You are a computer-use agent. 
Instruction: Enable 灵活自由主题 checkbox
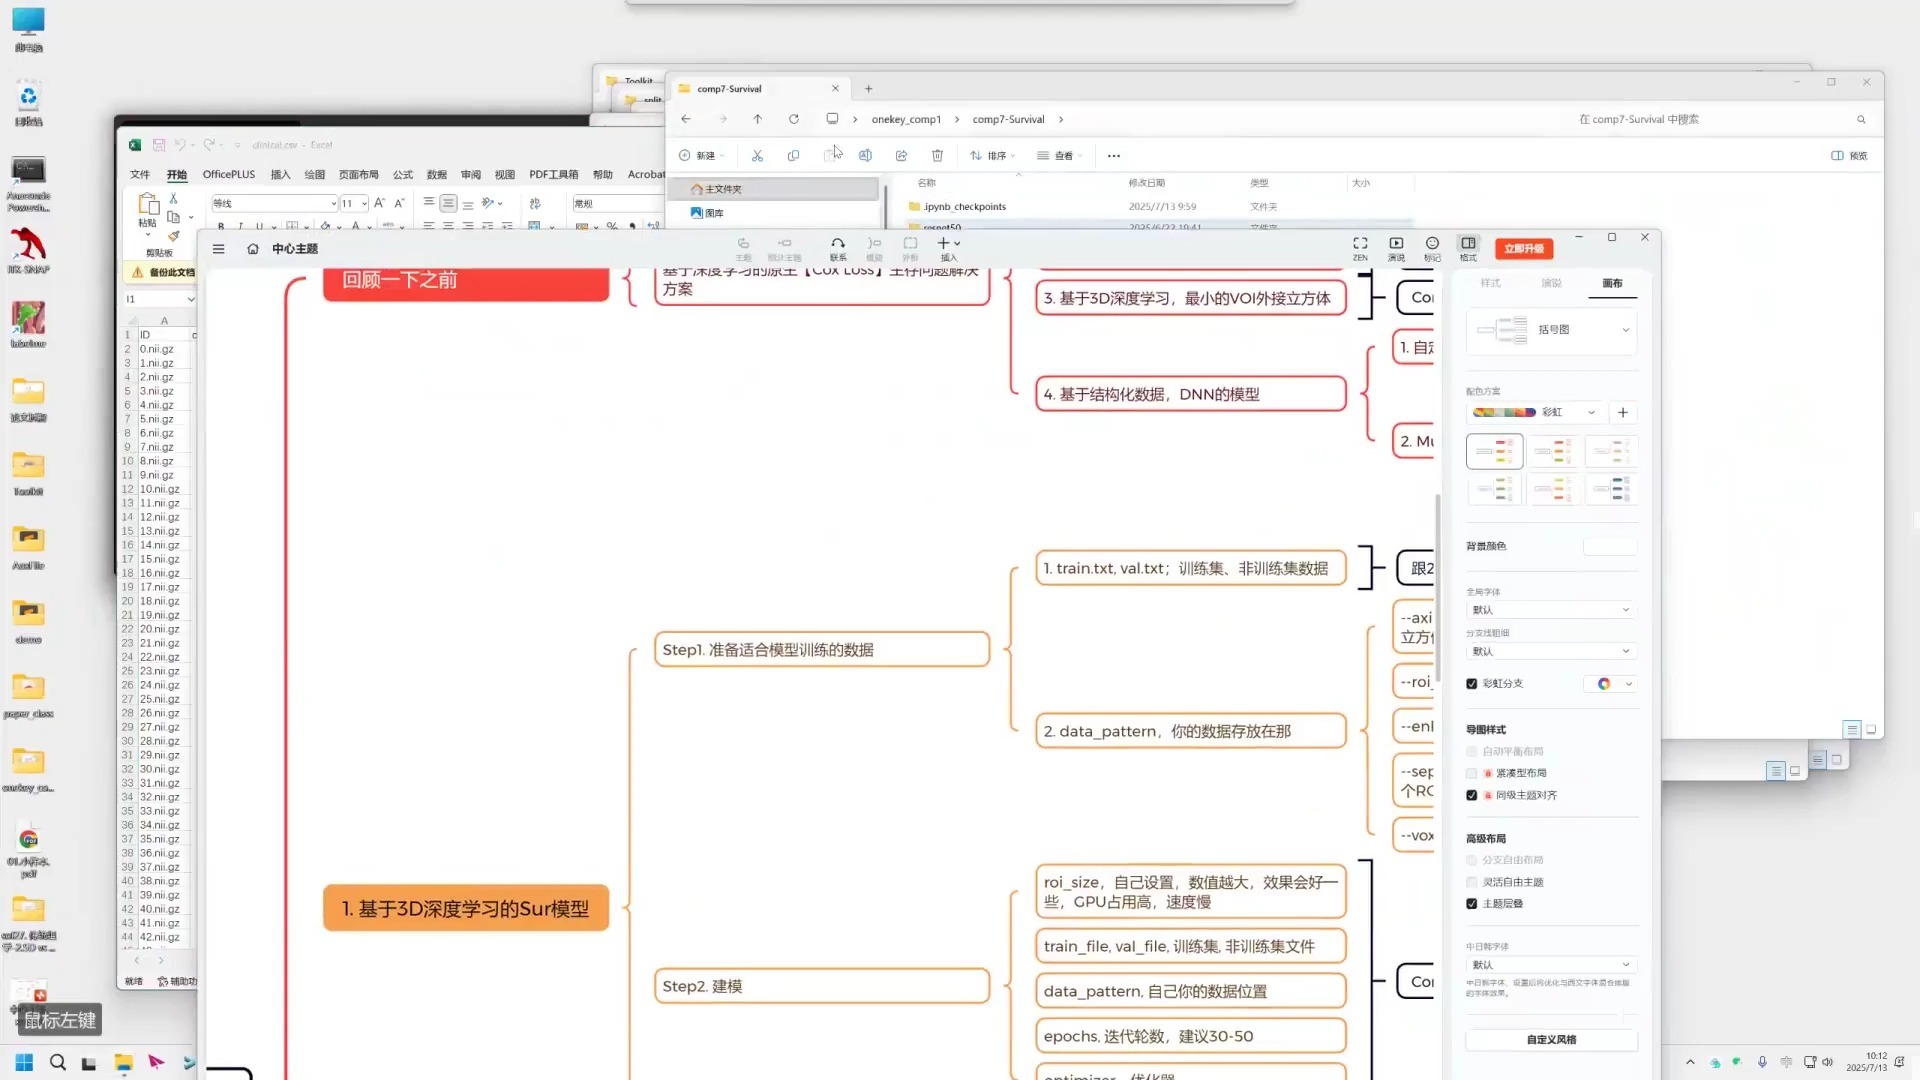pos(1471,882)
